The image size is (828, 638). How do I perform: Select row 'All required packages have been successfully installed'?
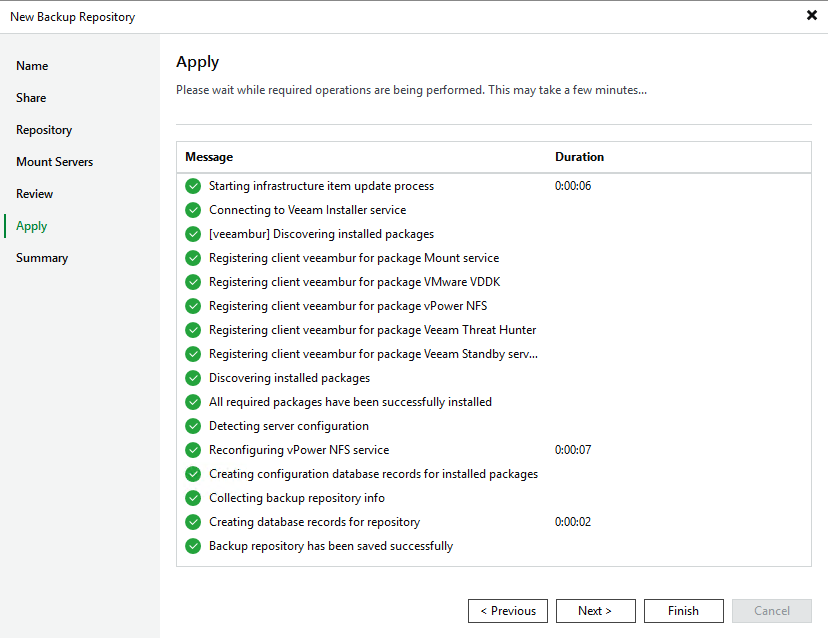[494, 402]
